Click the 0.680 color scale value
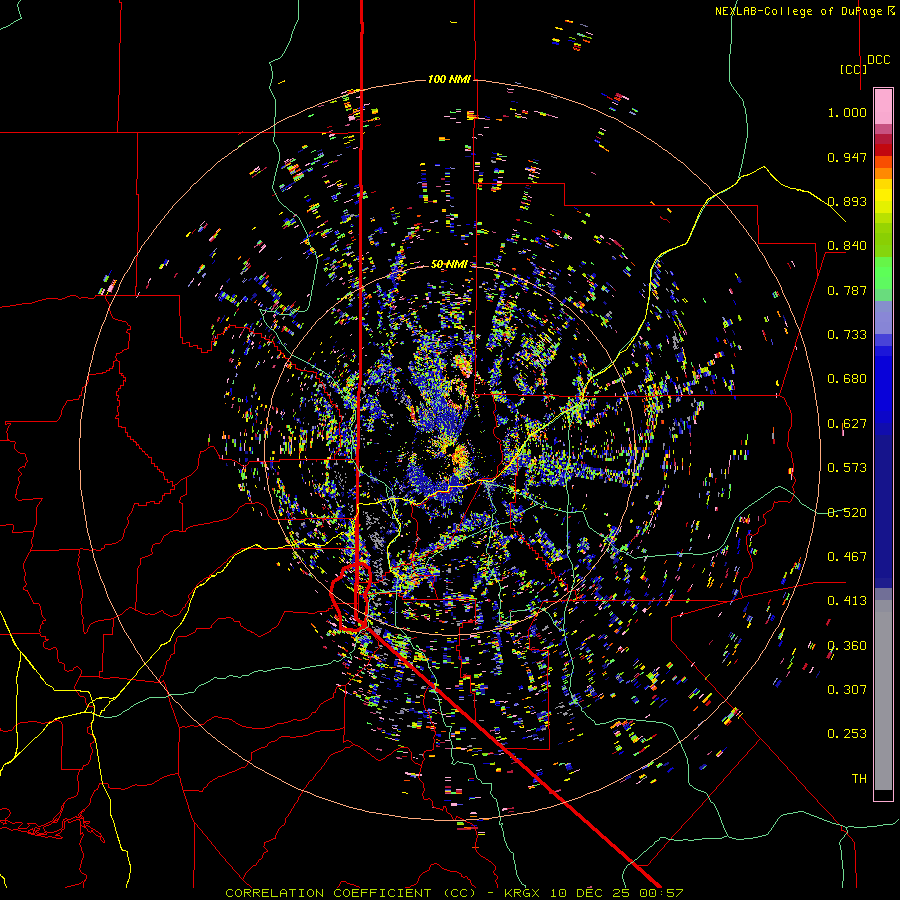Screen dimensions: 900x900 pyautogui.click(x=847, y=379)
